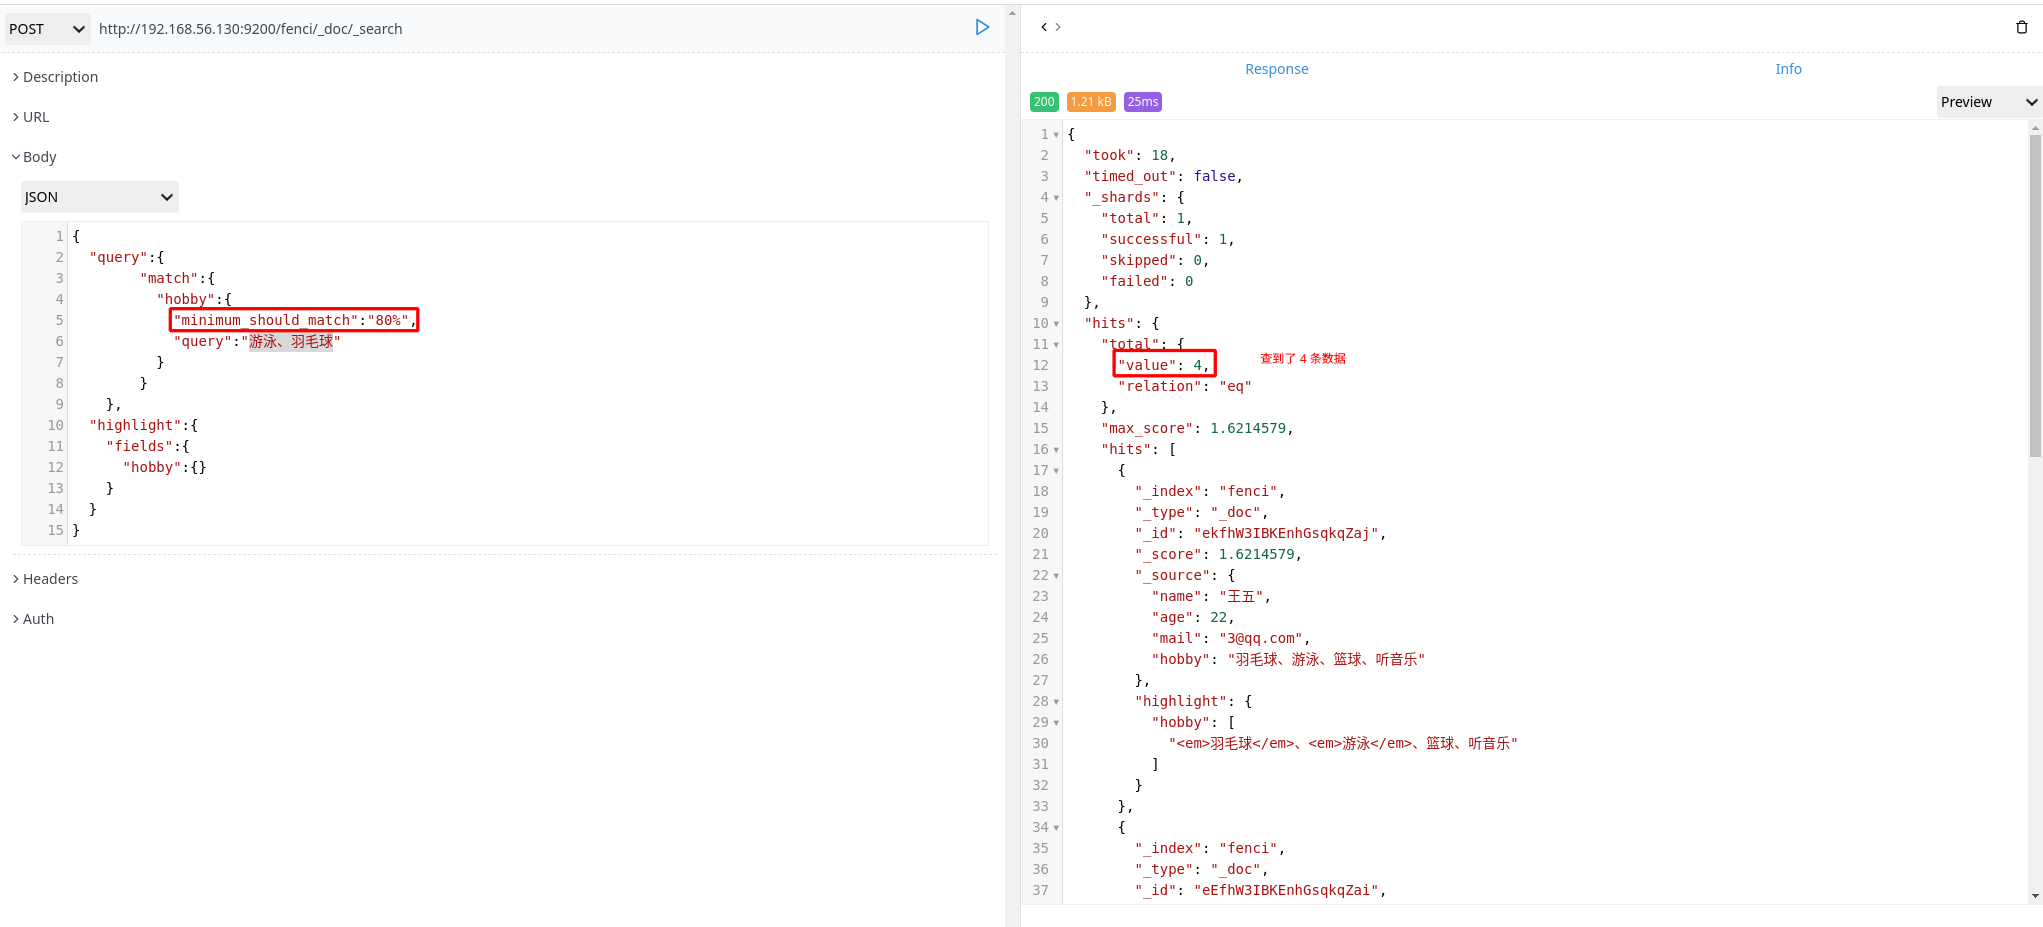Click the green 200 status badge
Viewport: 2043px width, 927px height.
(1043, 101)
